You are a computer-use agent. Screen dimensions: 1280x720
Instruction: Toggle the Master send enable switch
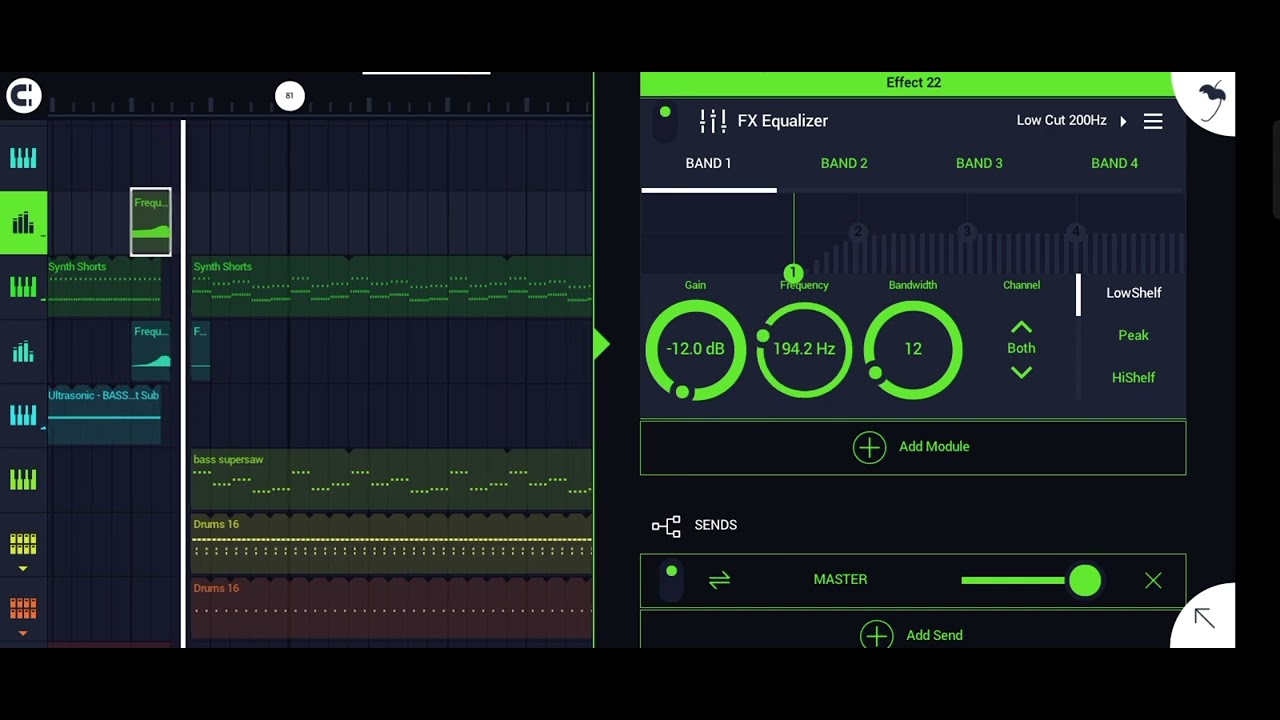pyautogui.click(x=671, y=580)
